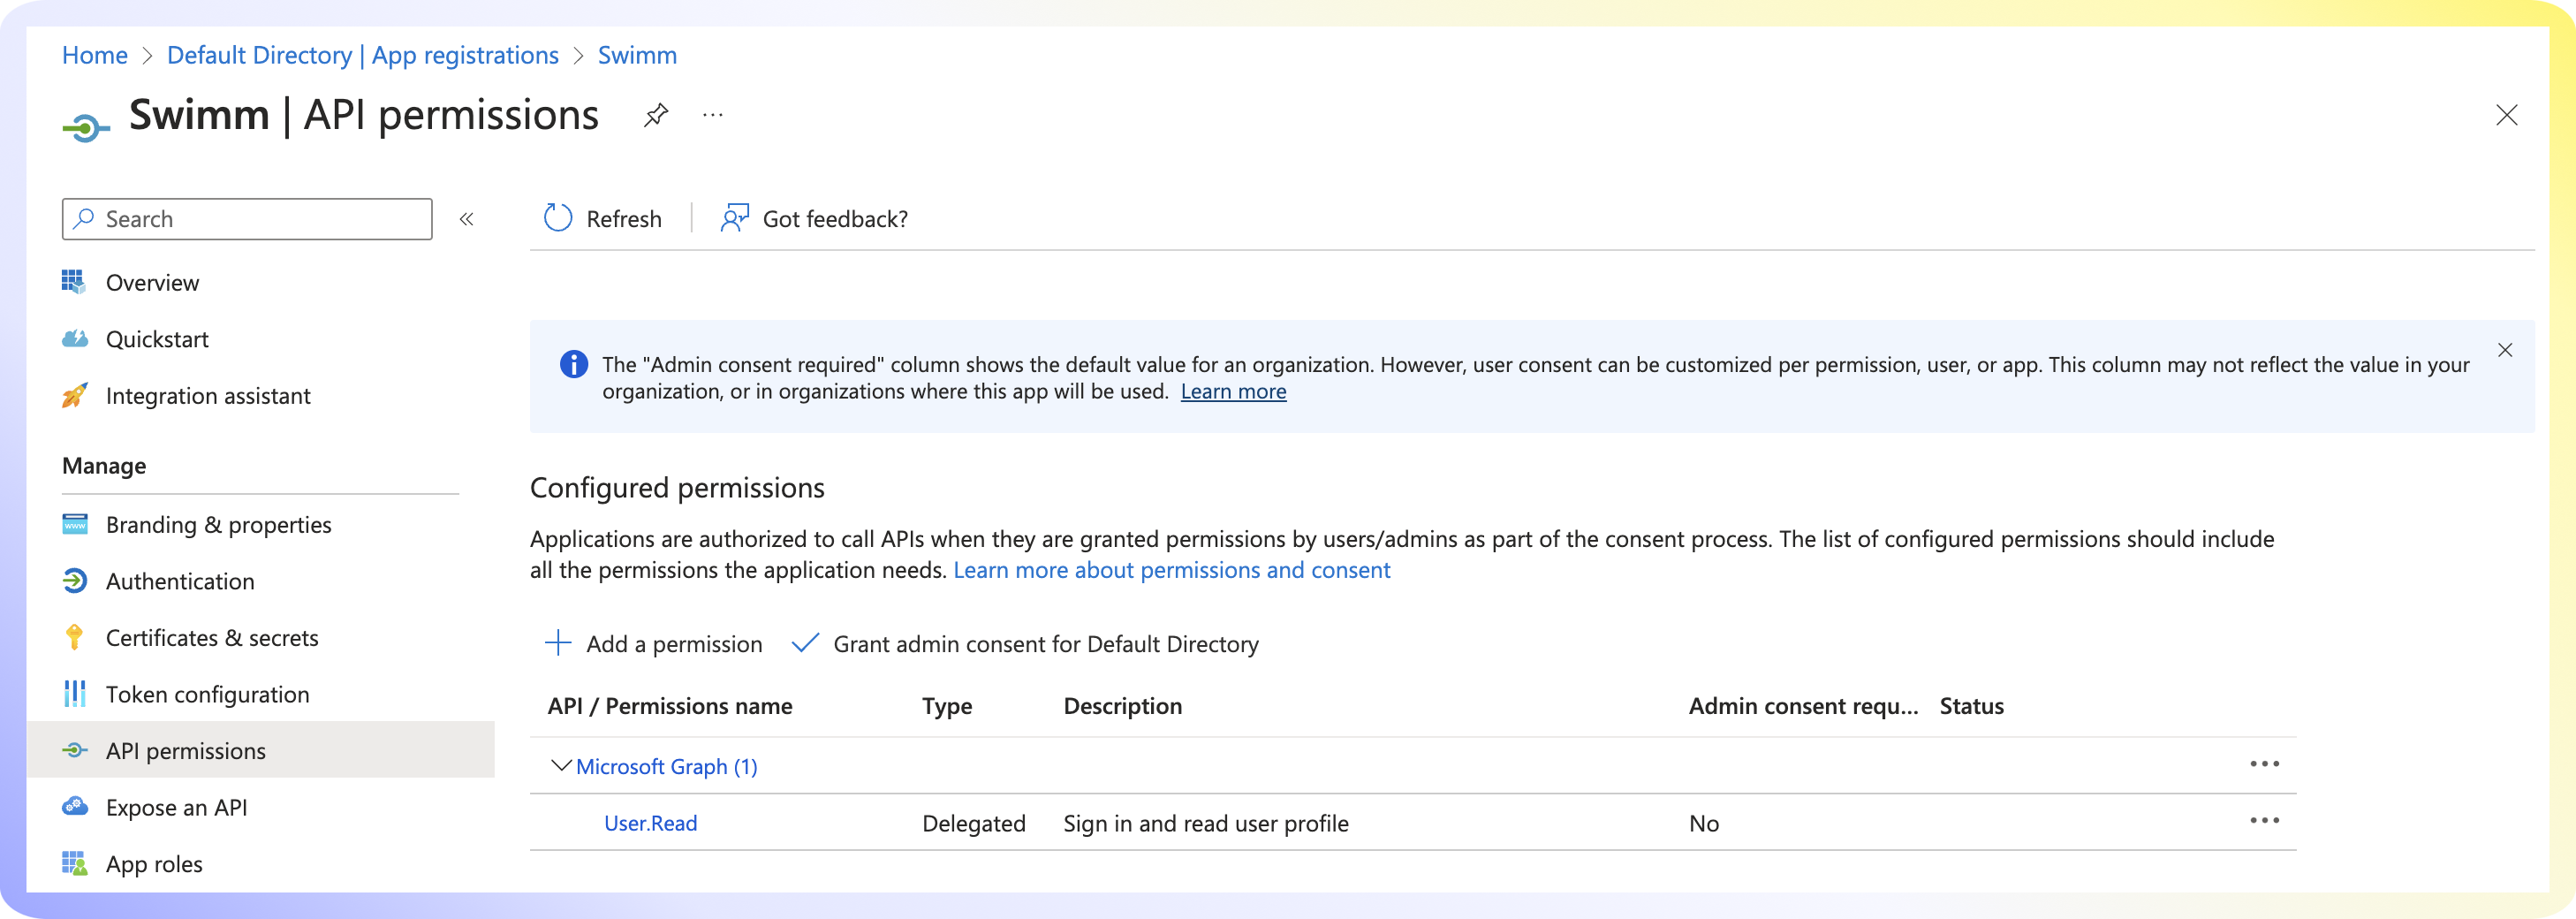2576x919 pixels.
Task: Click the App roles icon
Action: coord(75,864)
